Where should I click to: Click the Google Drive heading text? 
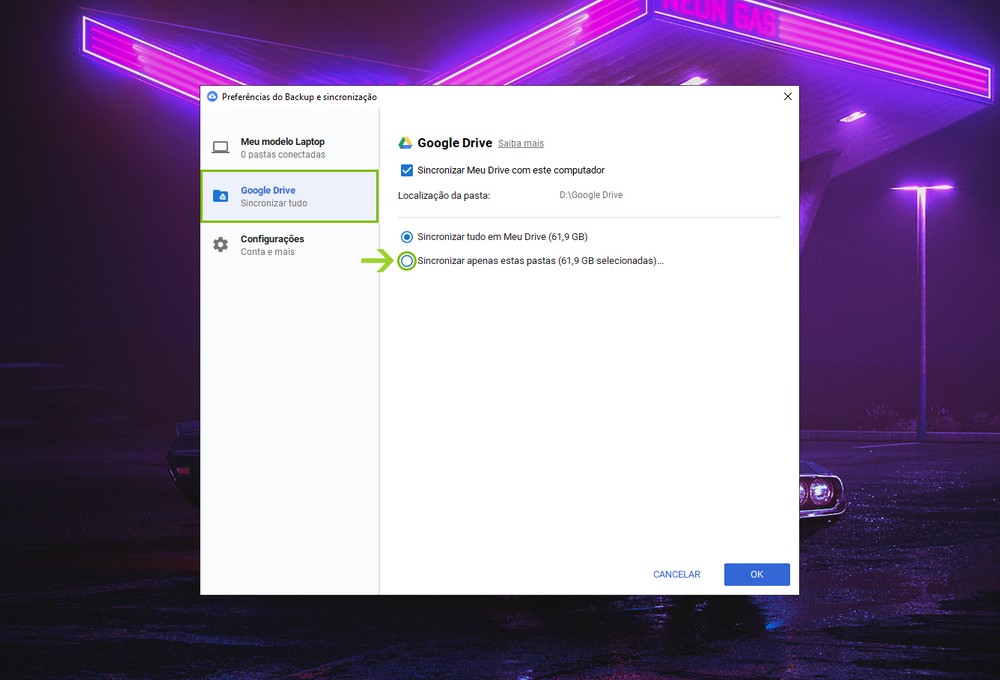click(x=454, y=143)
